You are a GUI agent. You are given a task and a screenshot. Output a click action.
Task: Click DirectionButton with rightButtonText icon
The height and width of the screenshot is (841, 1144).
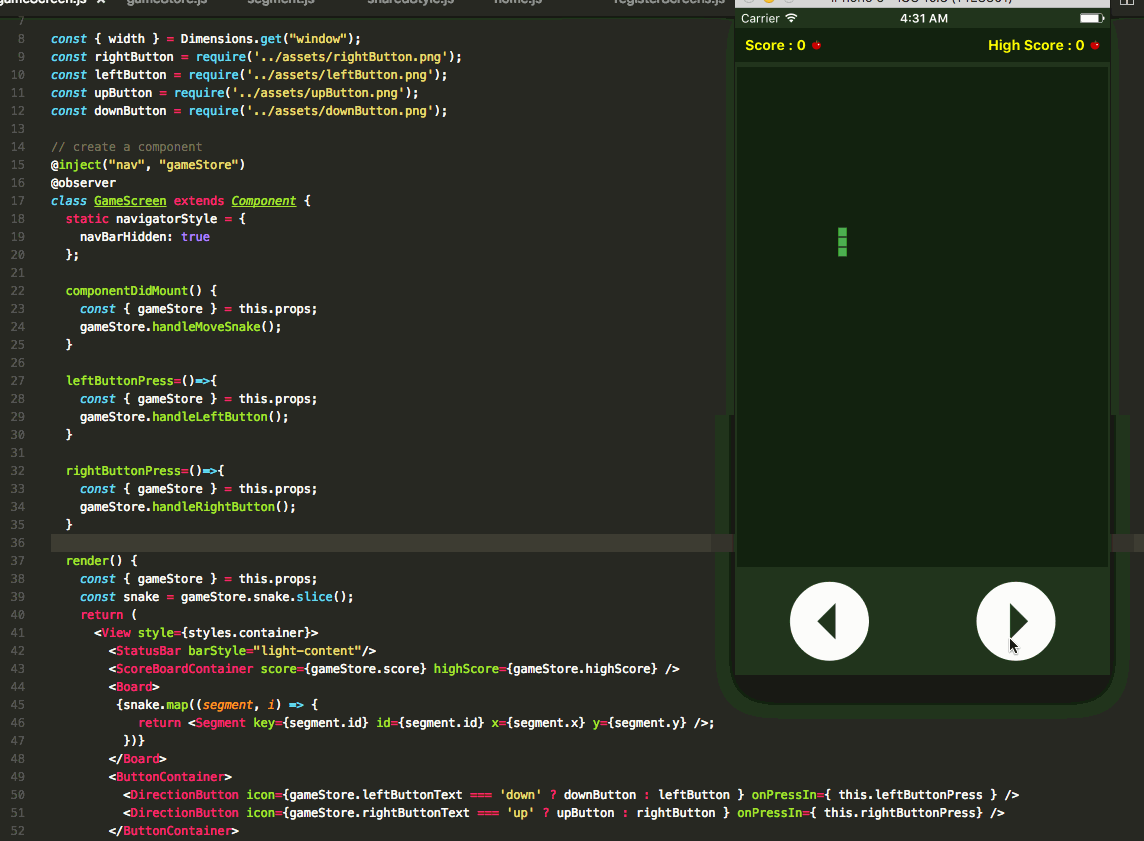pos(563,813)
